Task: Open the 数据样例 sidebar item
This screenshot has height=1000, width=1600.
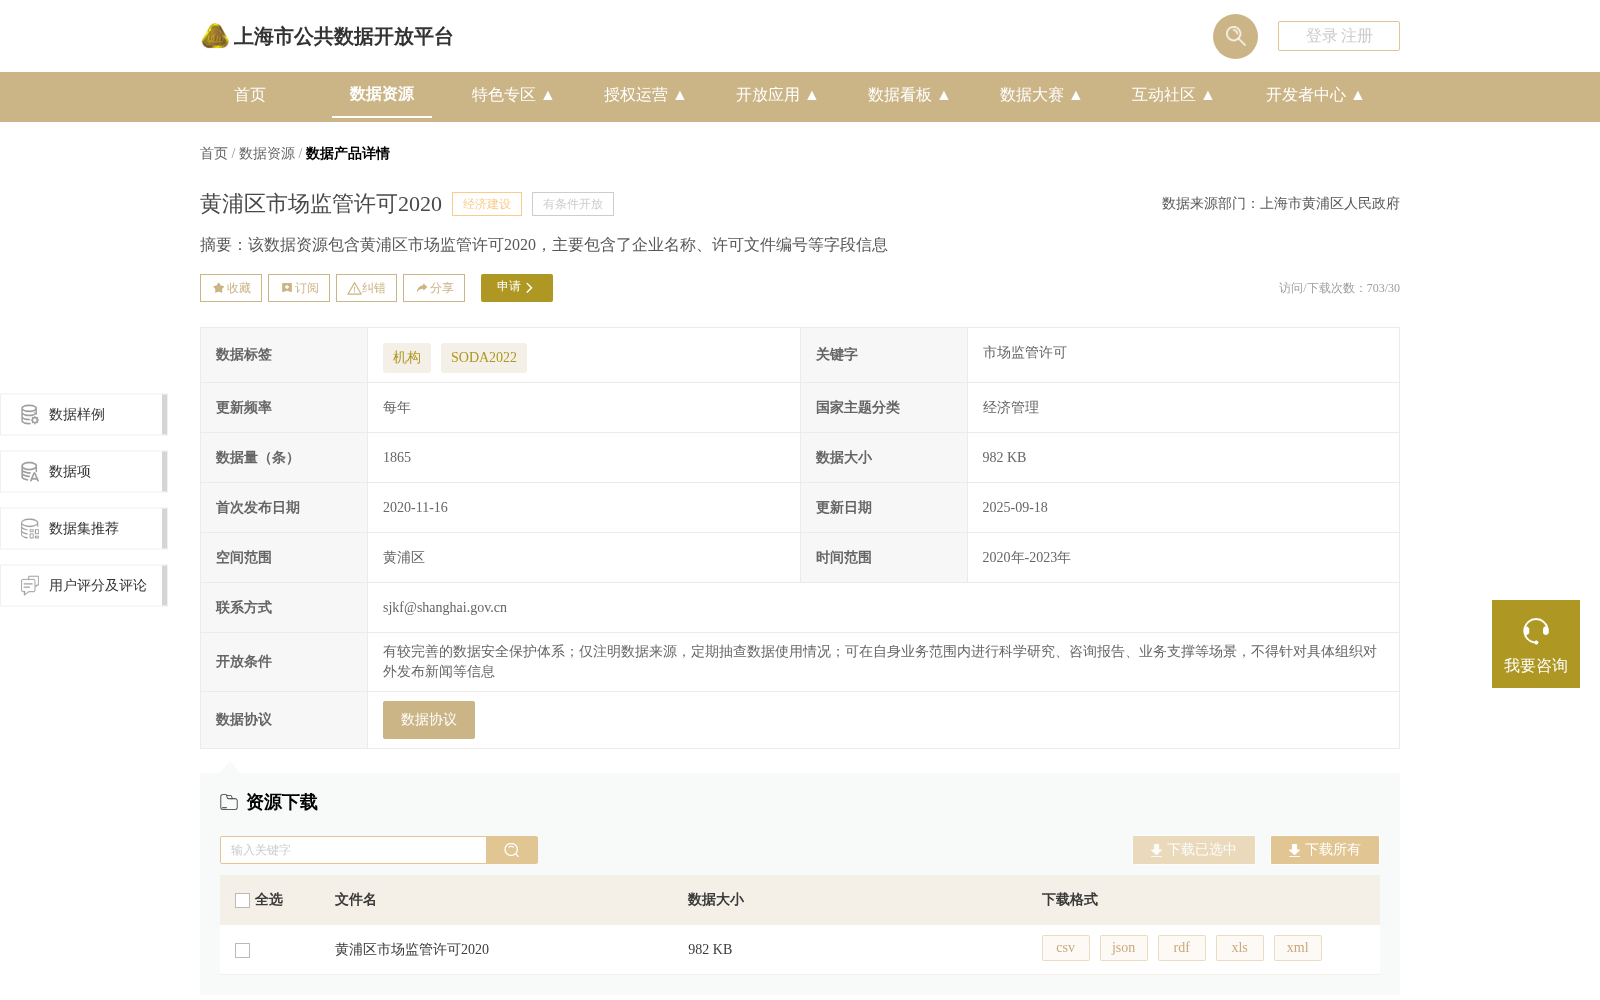Action: [x=83, y=414]
